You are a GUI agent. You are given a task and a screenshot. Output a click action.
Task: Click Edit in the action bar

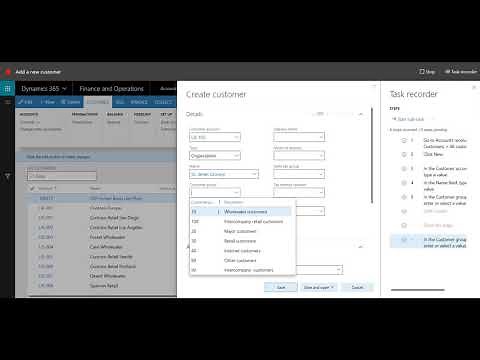click(x=26, y=102)
